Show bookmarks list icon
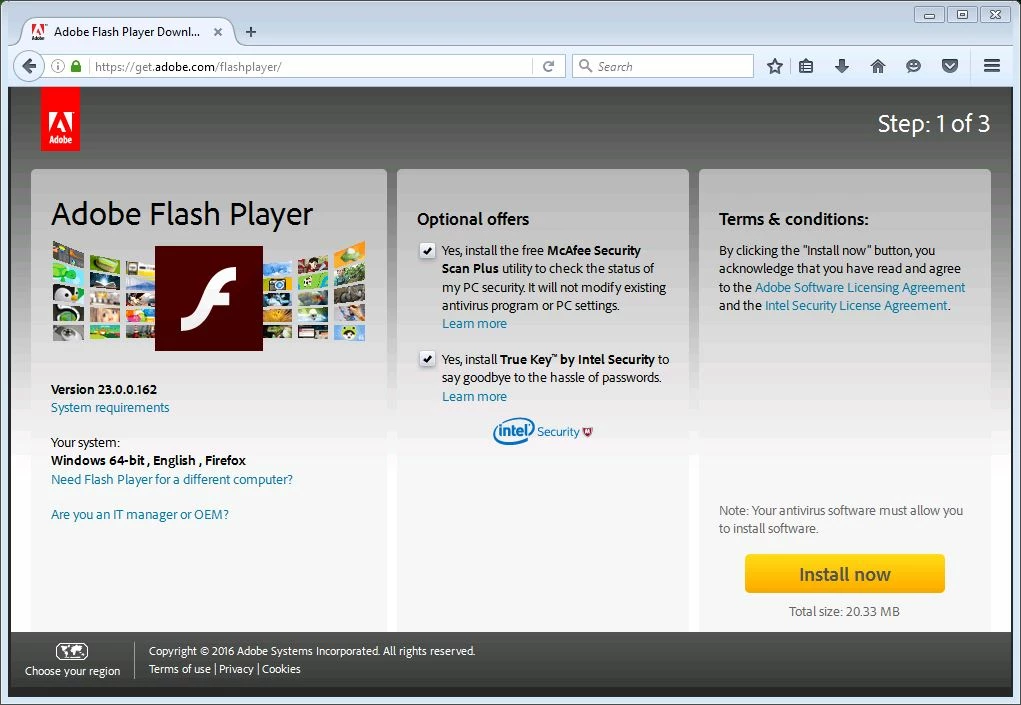 pos(806,66)
